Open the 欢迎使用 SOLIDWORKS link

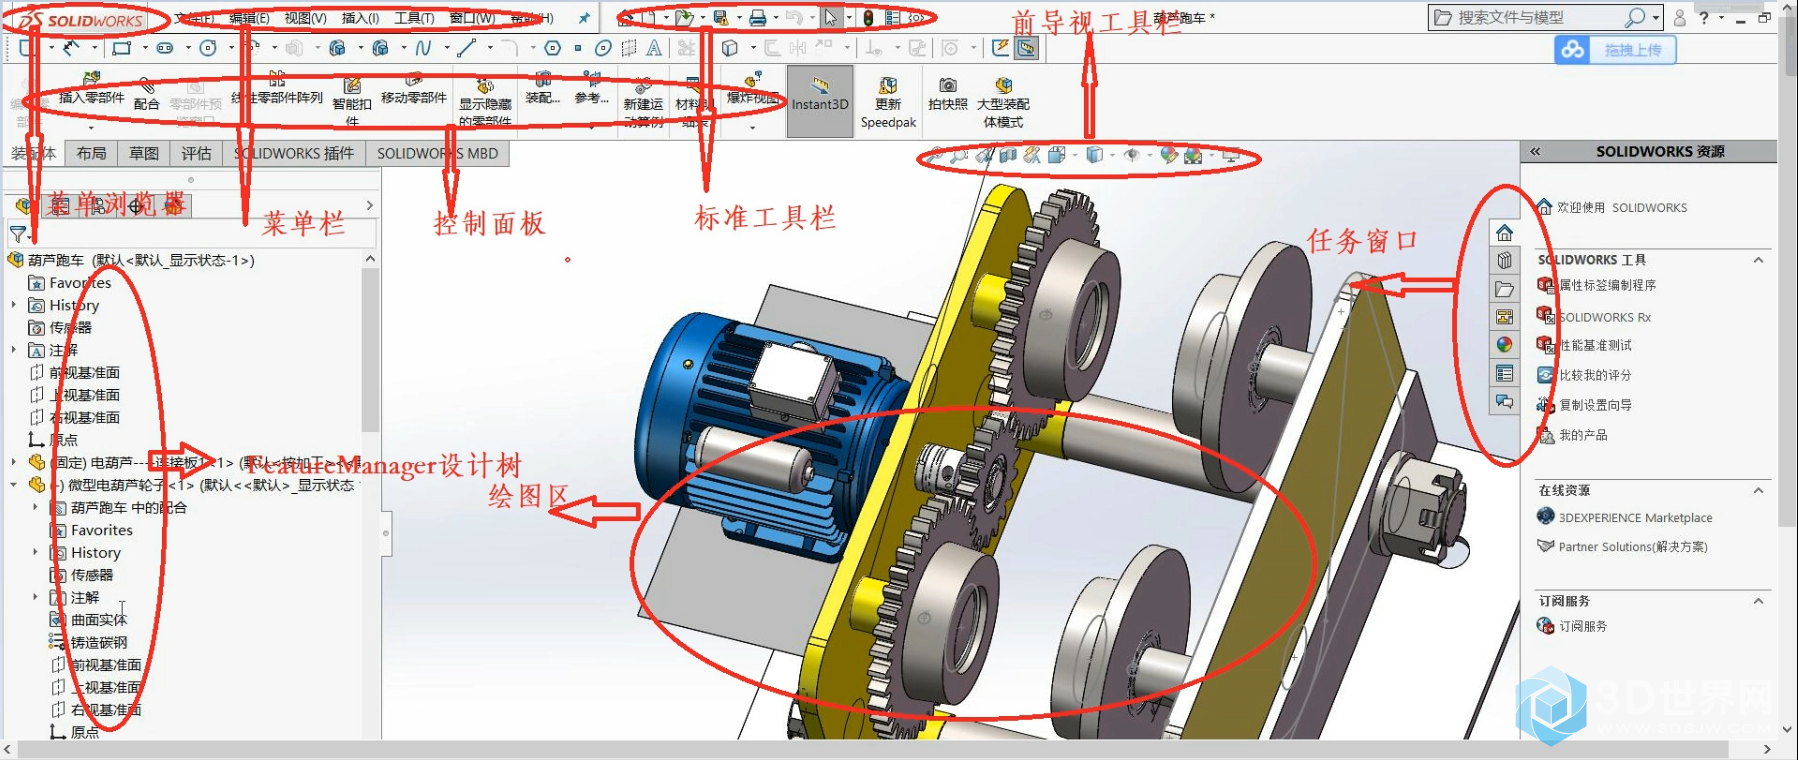pos(1621,207)
